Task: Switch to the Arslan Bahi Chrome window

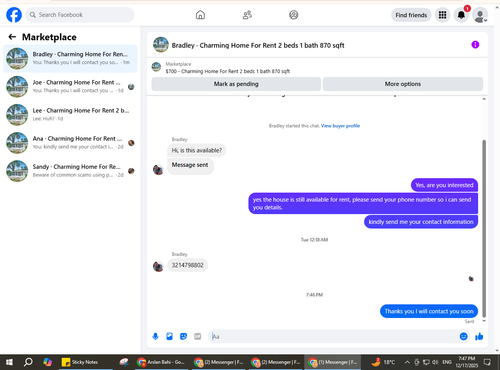Action: point(161,362)
